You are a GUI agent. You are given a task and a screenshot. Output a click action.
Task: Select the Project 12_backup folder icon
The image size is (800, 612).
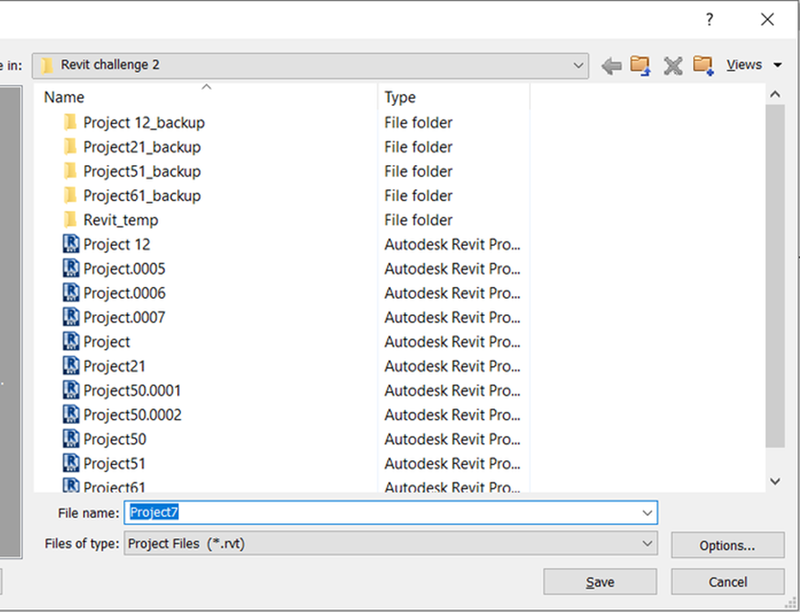click(x=70, y=122)
